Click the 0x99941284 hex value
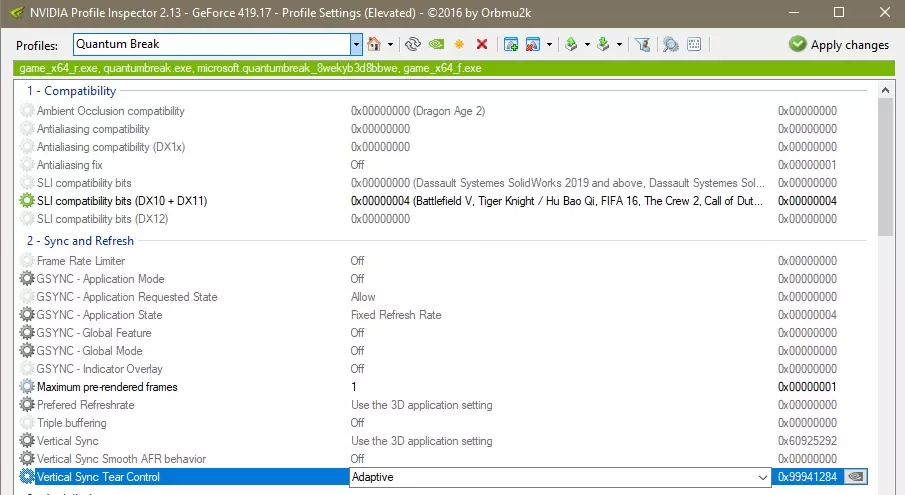Image resolution: width=905 pixels, height=495 pixels. (x=807, y=477)
